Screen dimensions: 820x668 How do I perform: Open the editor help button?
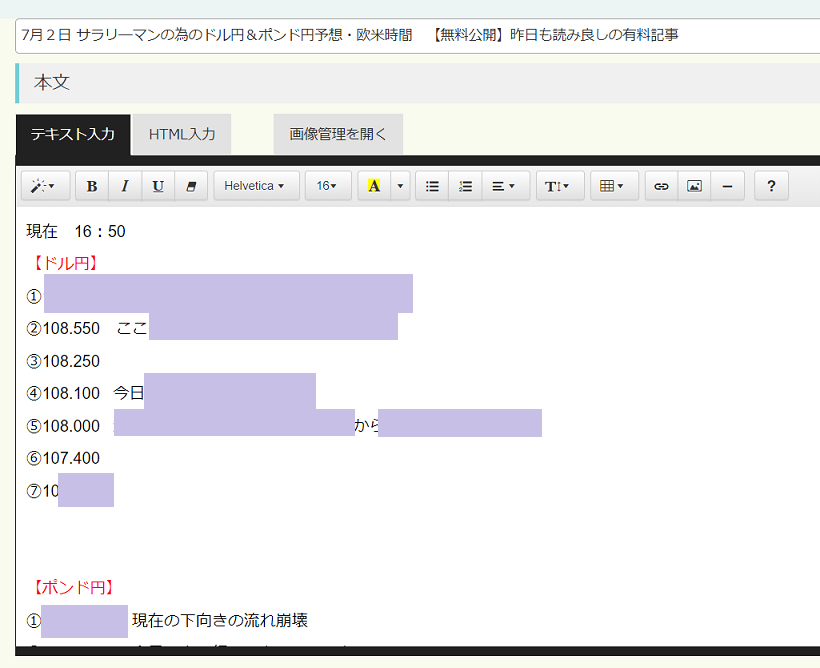pos(771,186)
